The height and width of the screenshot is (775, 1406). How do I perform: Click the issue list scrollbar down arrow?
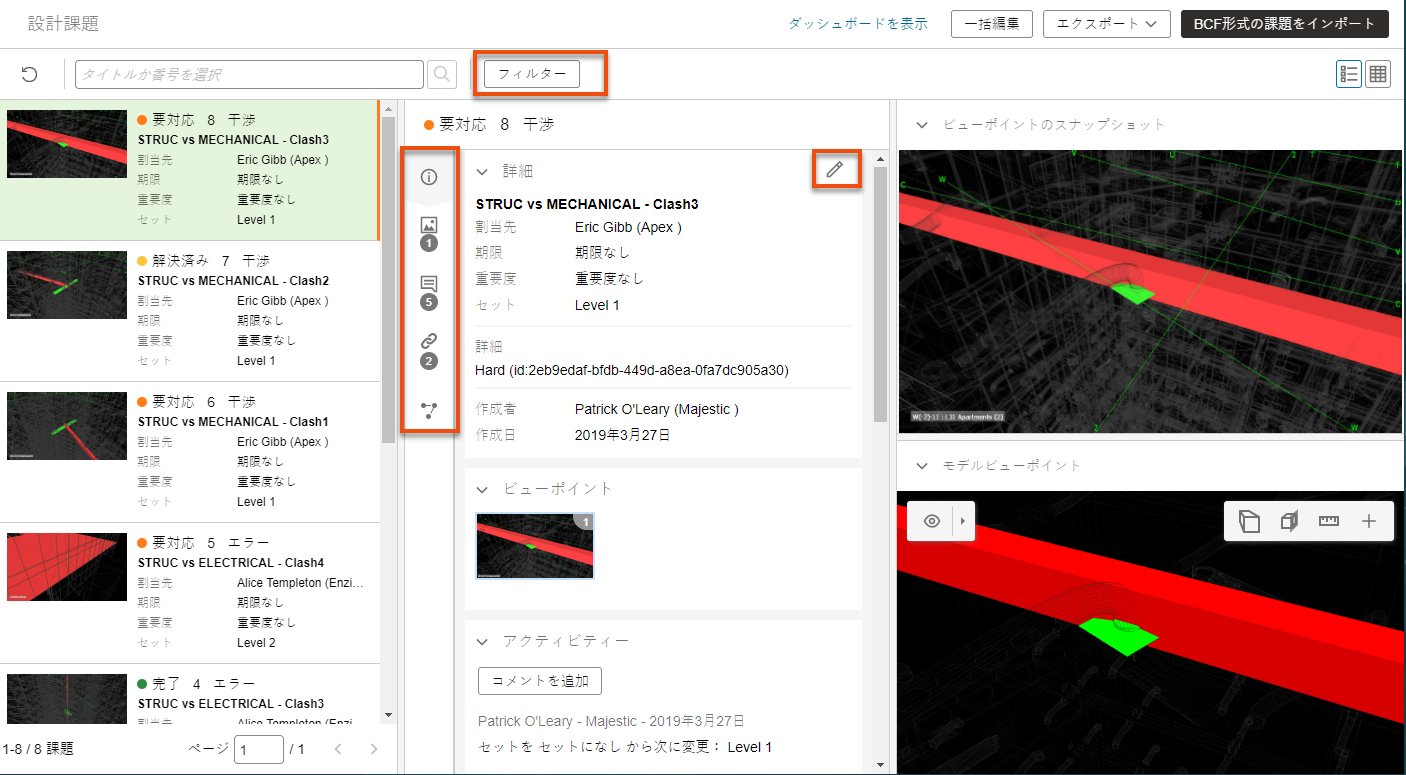[389, 716]
